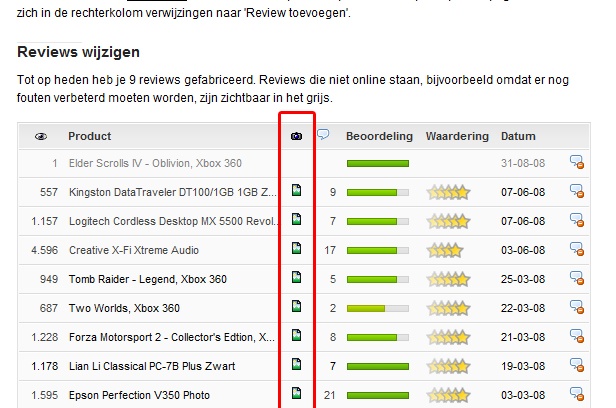Click the star rating for Kingston DataTraveler

449,192
